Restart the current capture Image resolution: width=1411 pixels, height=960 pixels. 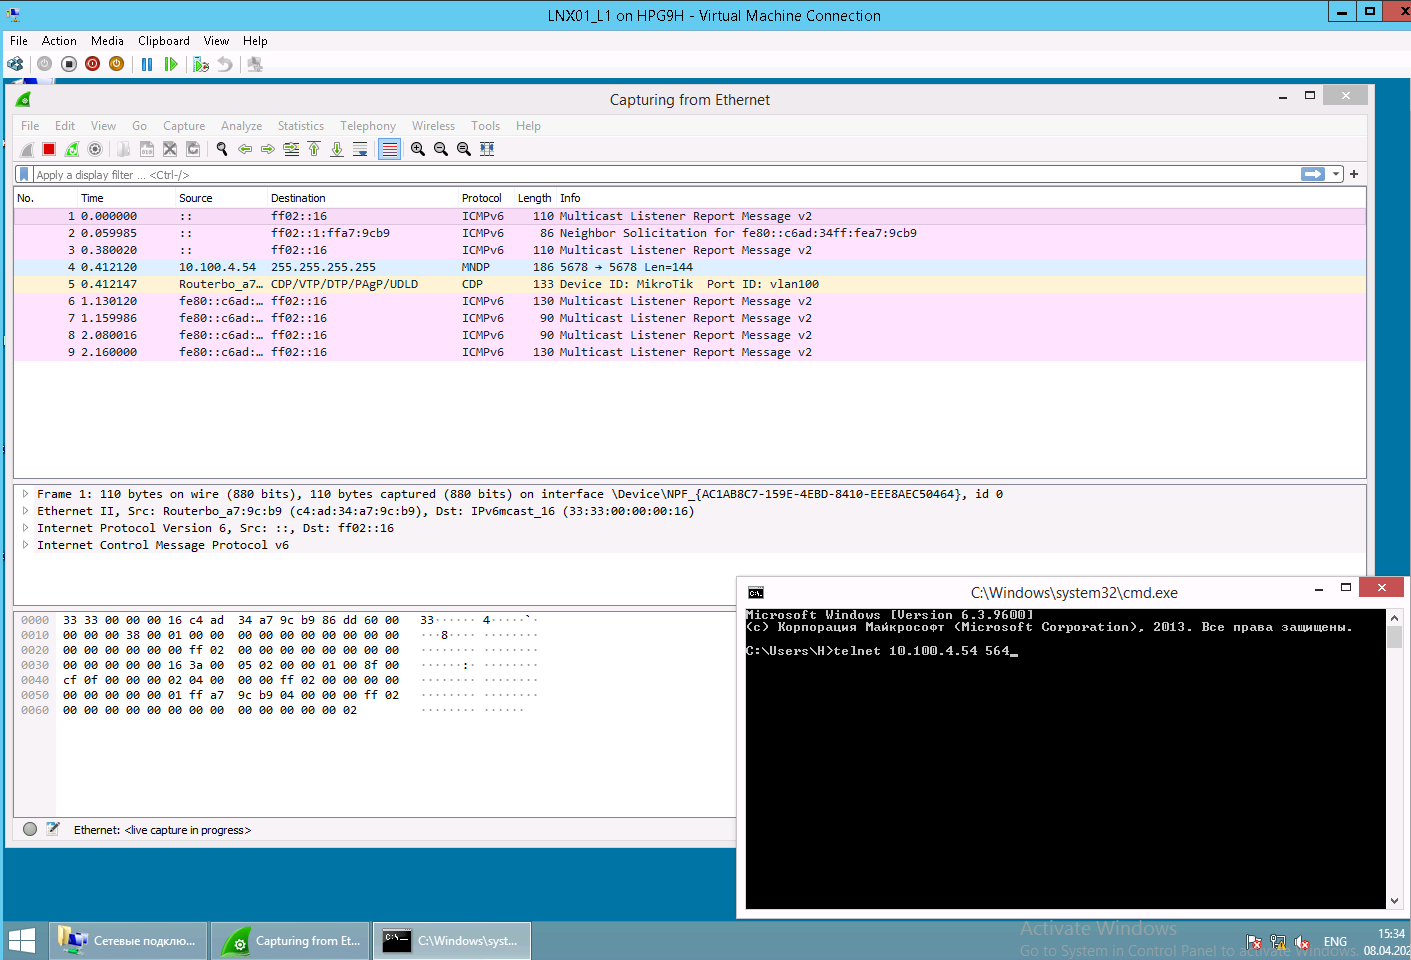click(x=70, y=148)
